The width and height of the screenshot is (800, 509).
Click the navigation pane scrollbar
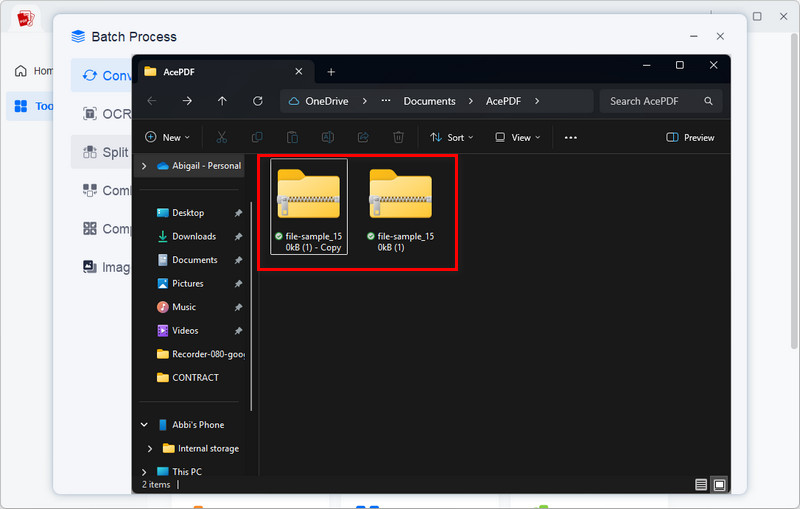pos(251,306)
